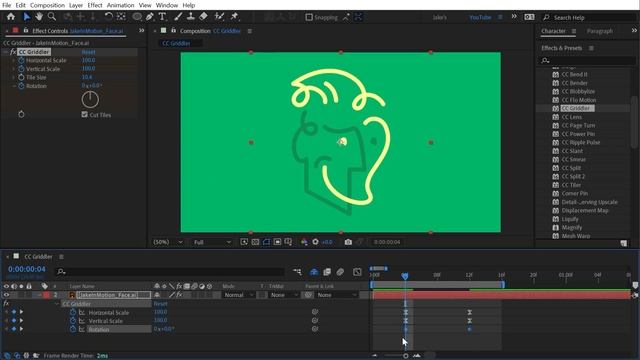Click the Tile Size stopwatch in Effect Controls

coord(21,77)
